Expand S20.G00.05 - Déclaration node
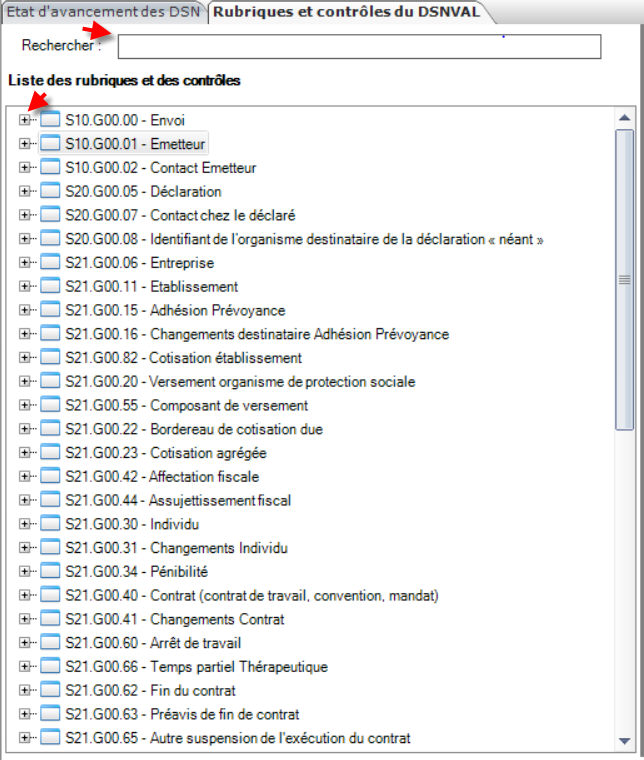 24,190
